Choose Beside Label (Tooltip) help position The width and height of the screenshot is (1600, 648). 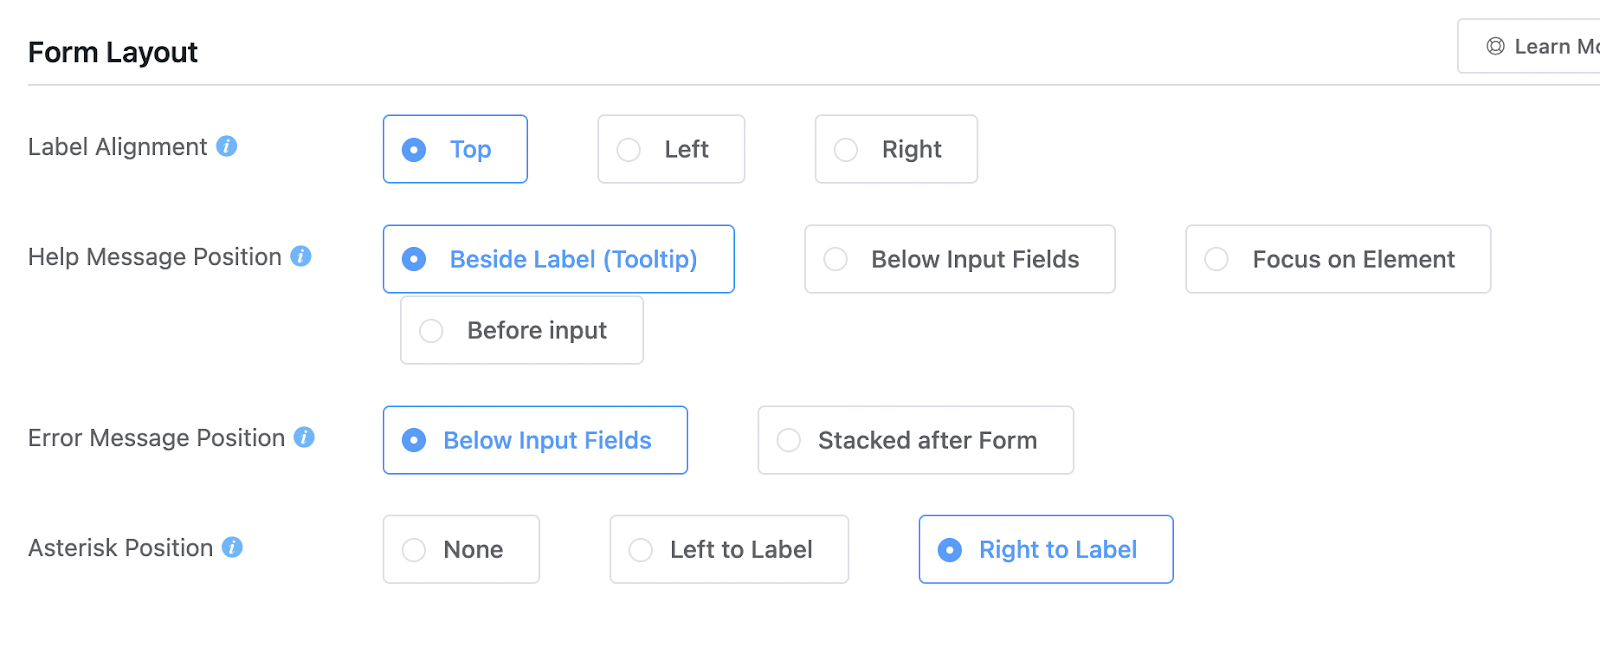click(558, 259)
